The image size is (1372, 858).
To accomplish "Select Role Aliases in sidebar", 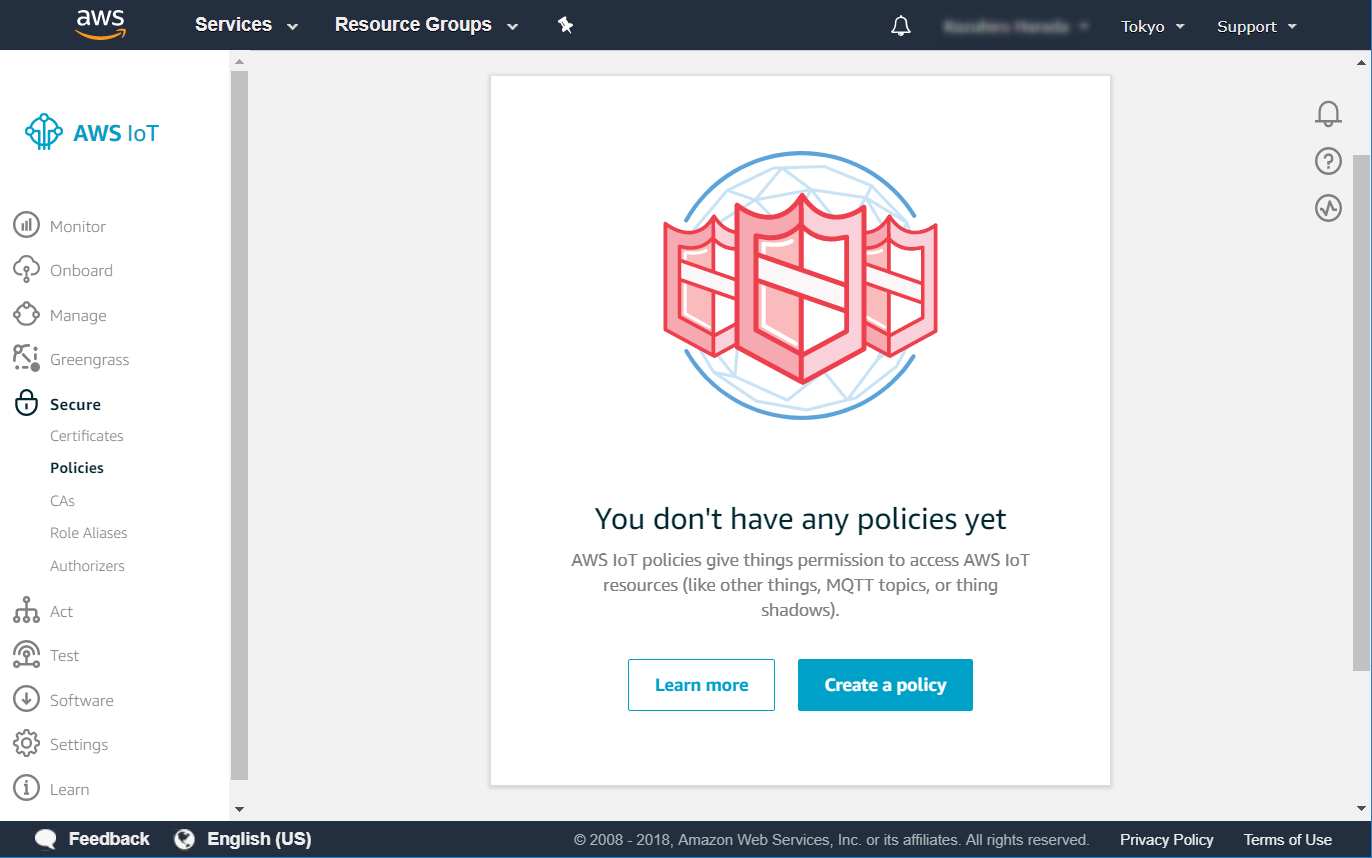I will [89, 533].
